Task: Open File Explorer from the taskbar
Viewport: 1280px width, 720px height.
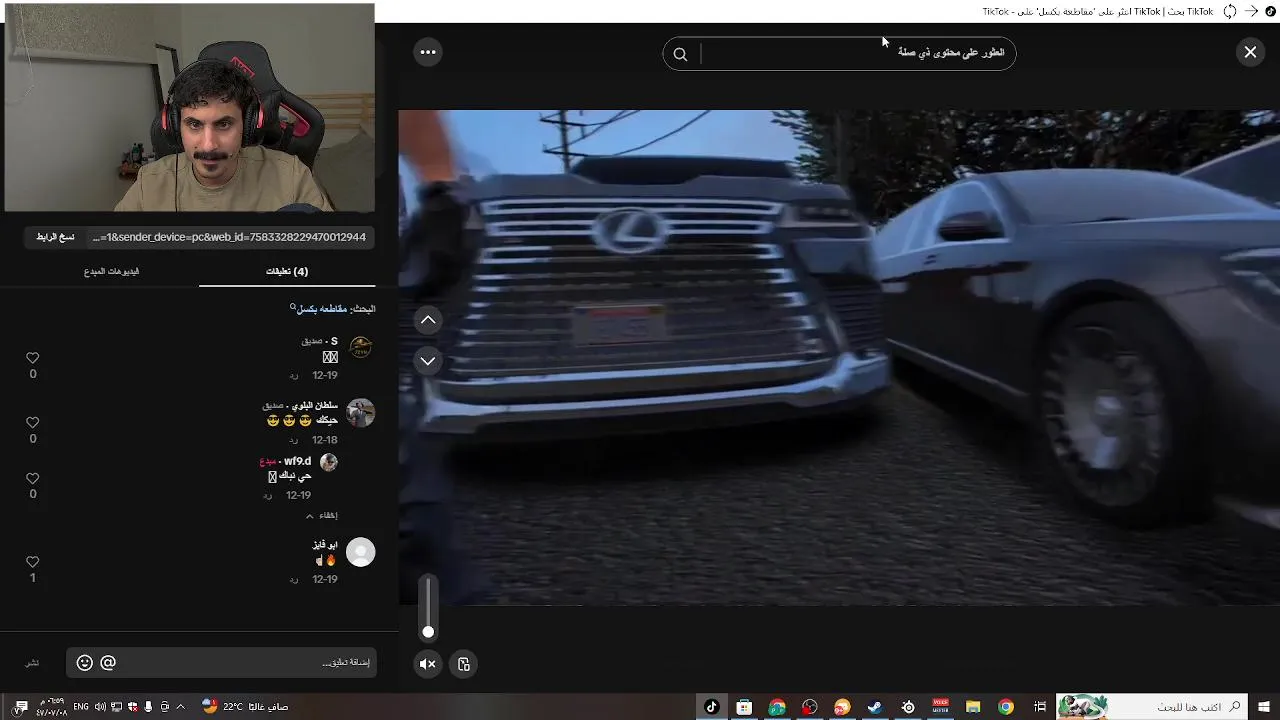Action: tap(973, 707)
